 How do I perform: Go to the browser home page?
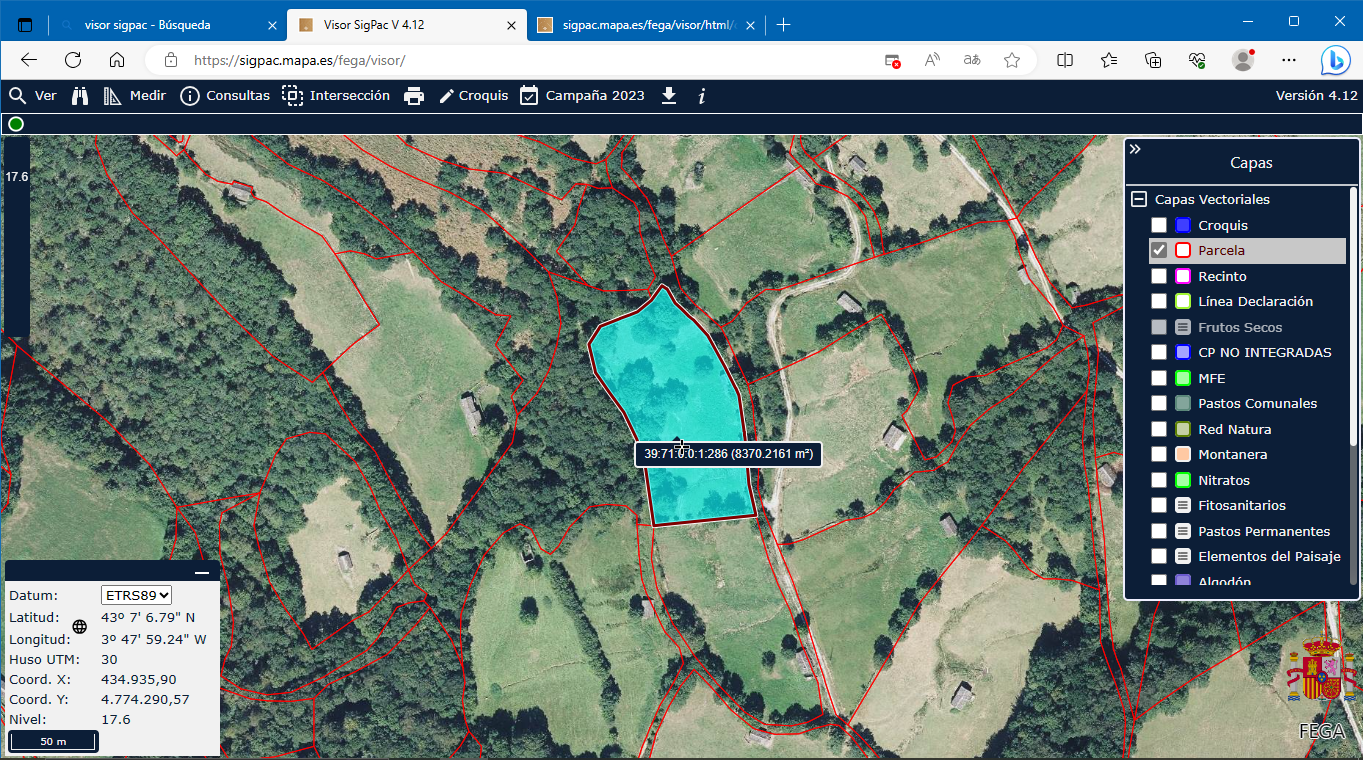(117, 60)
